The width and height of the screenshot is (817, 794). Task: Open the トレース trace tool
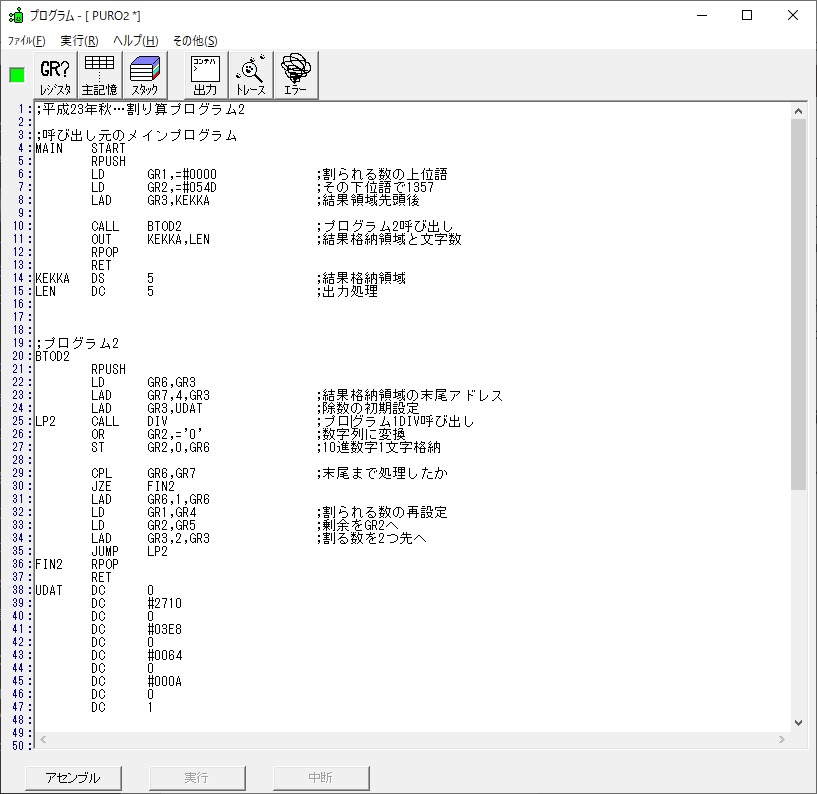[251, 75]
